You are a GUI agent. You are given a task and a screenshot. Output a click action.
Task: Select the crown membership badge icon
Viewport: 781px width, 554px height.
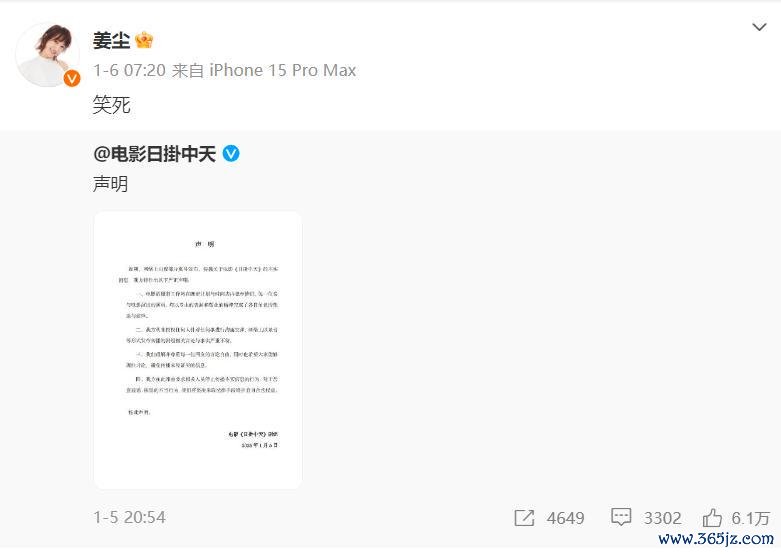(x=144, y=40)
